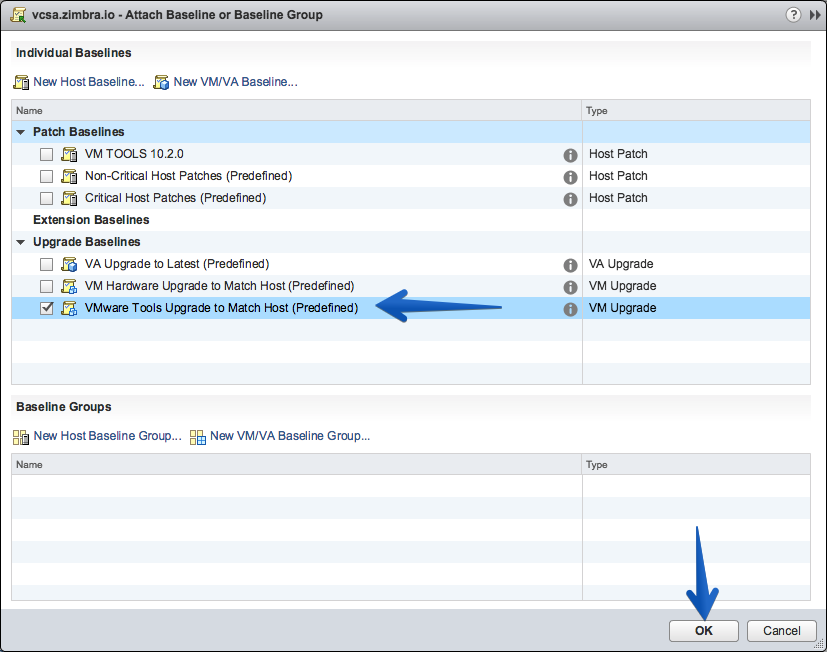Image resolution: width=827 pixels, height=652 pixels.
Task: Check Critical Host Patches checkbox
Action: [x=46, y=198]
